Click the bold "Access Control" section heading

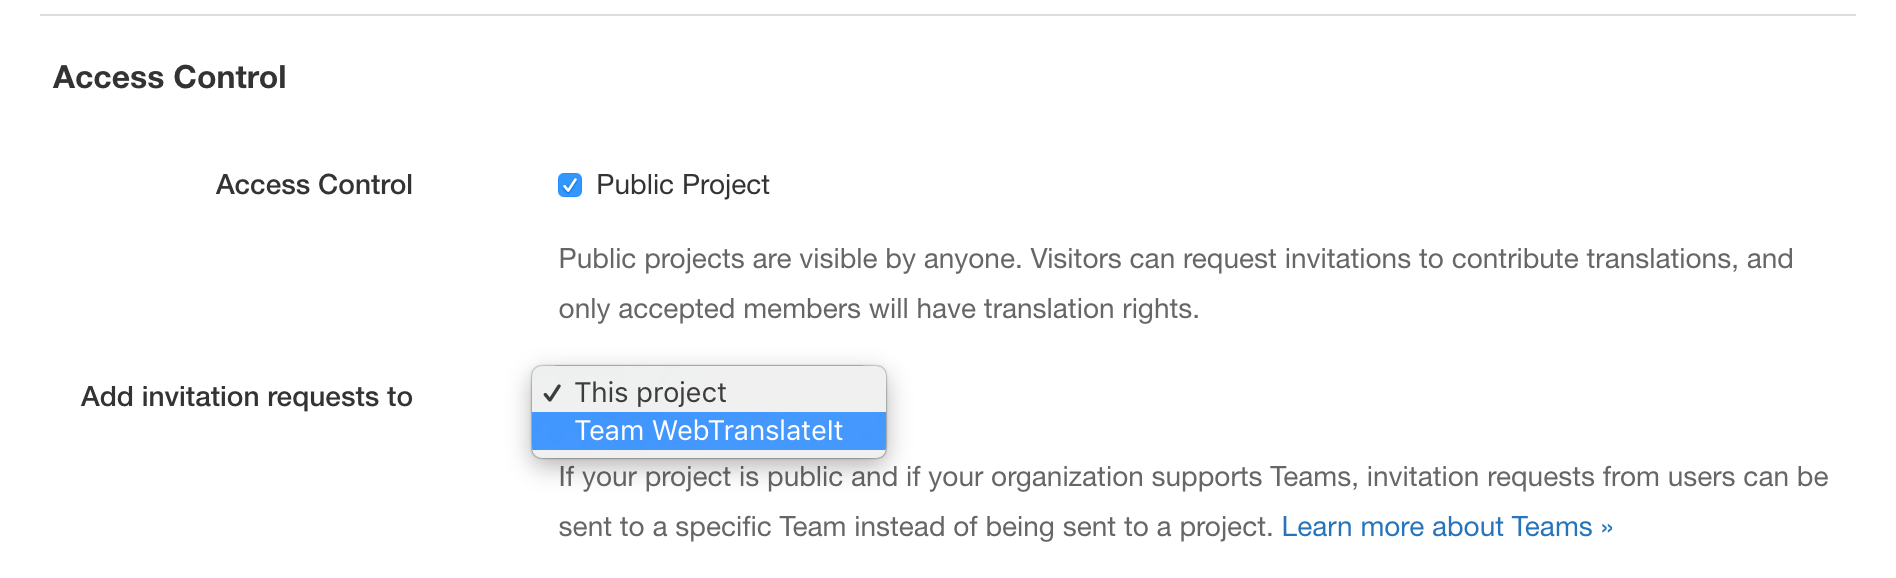[x=169, y=77]
